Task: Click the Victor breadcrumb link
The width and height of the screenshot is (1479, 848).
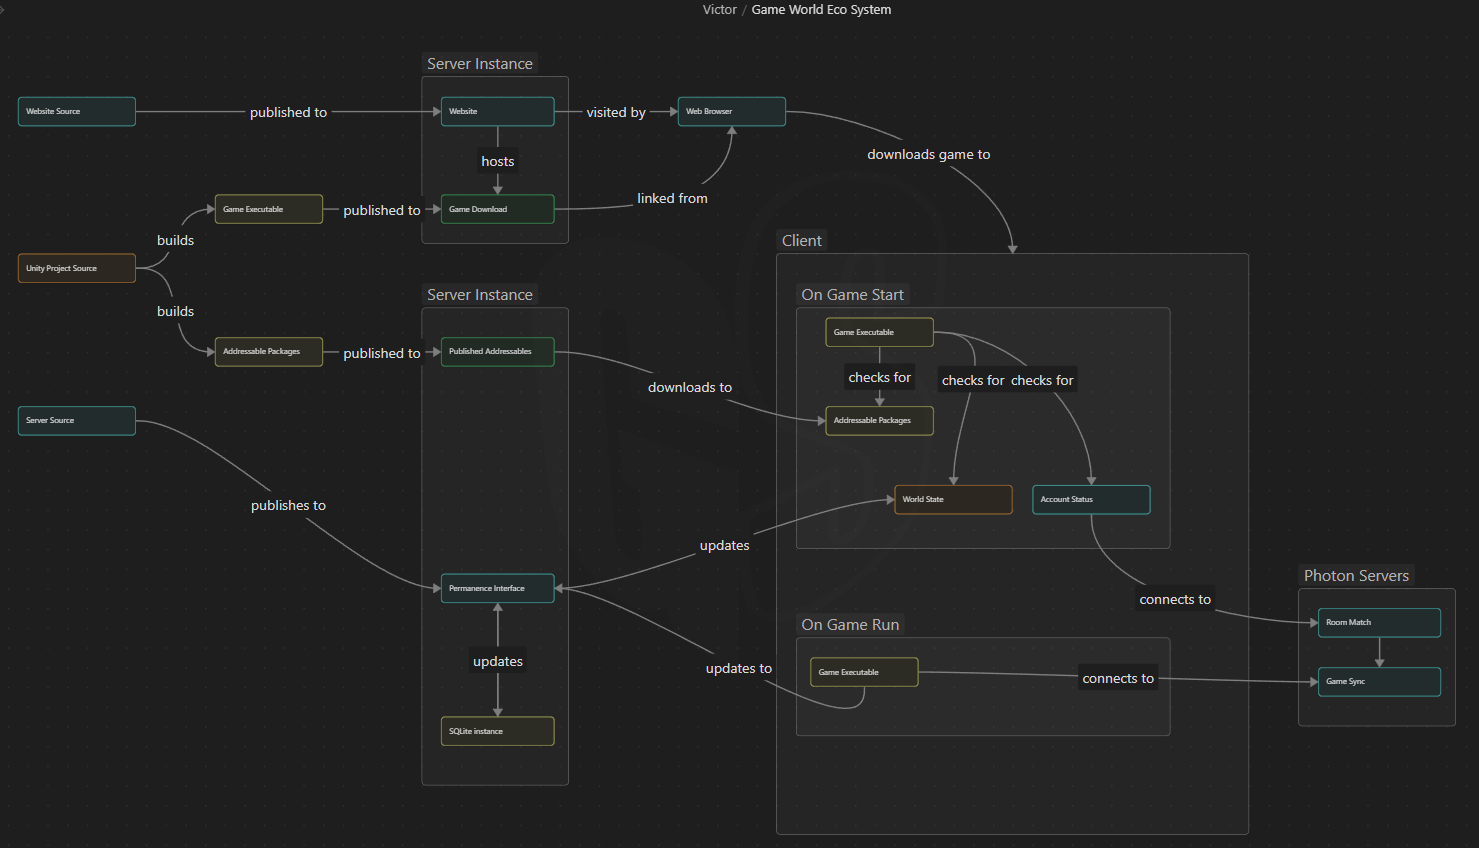Action: click(719, 10)
